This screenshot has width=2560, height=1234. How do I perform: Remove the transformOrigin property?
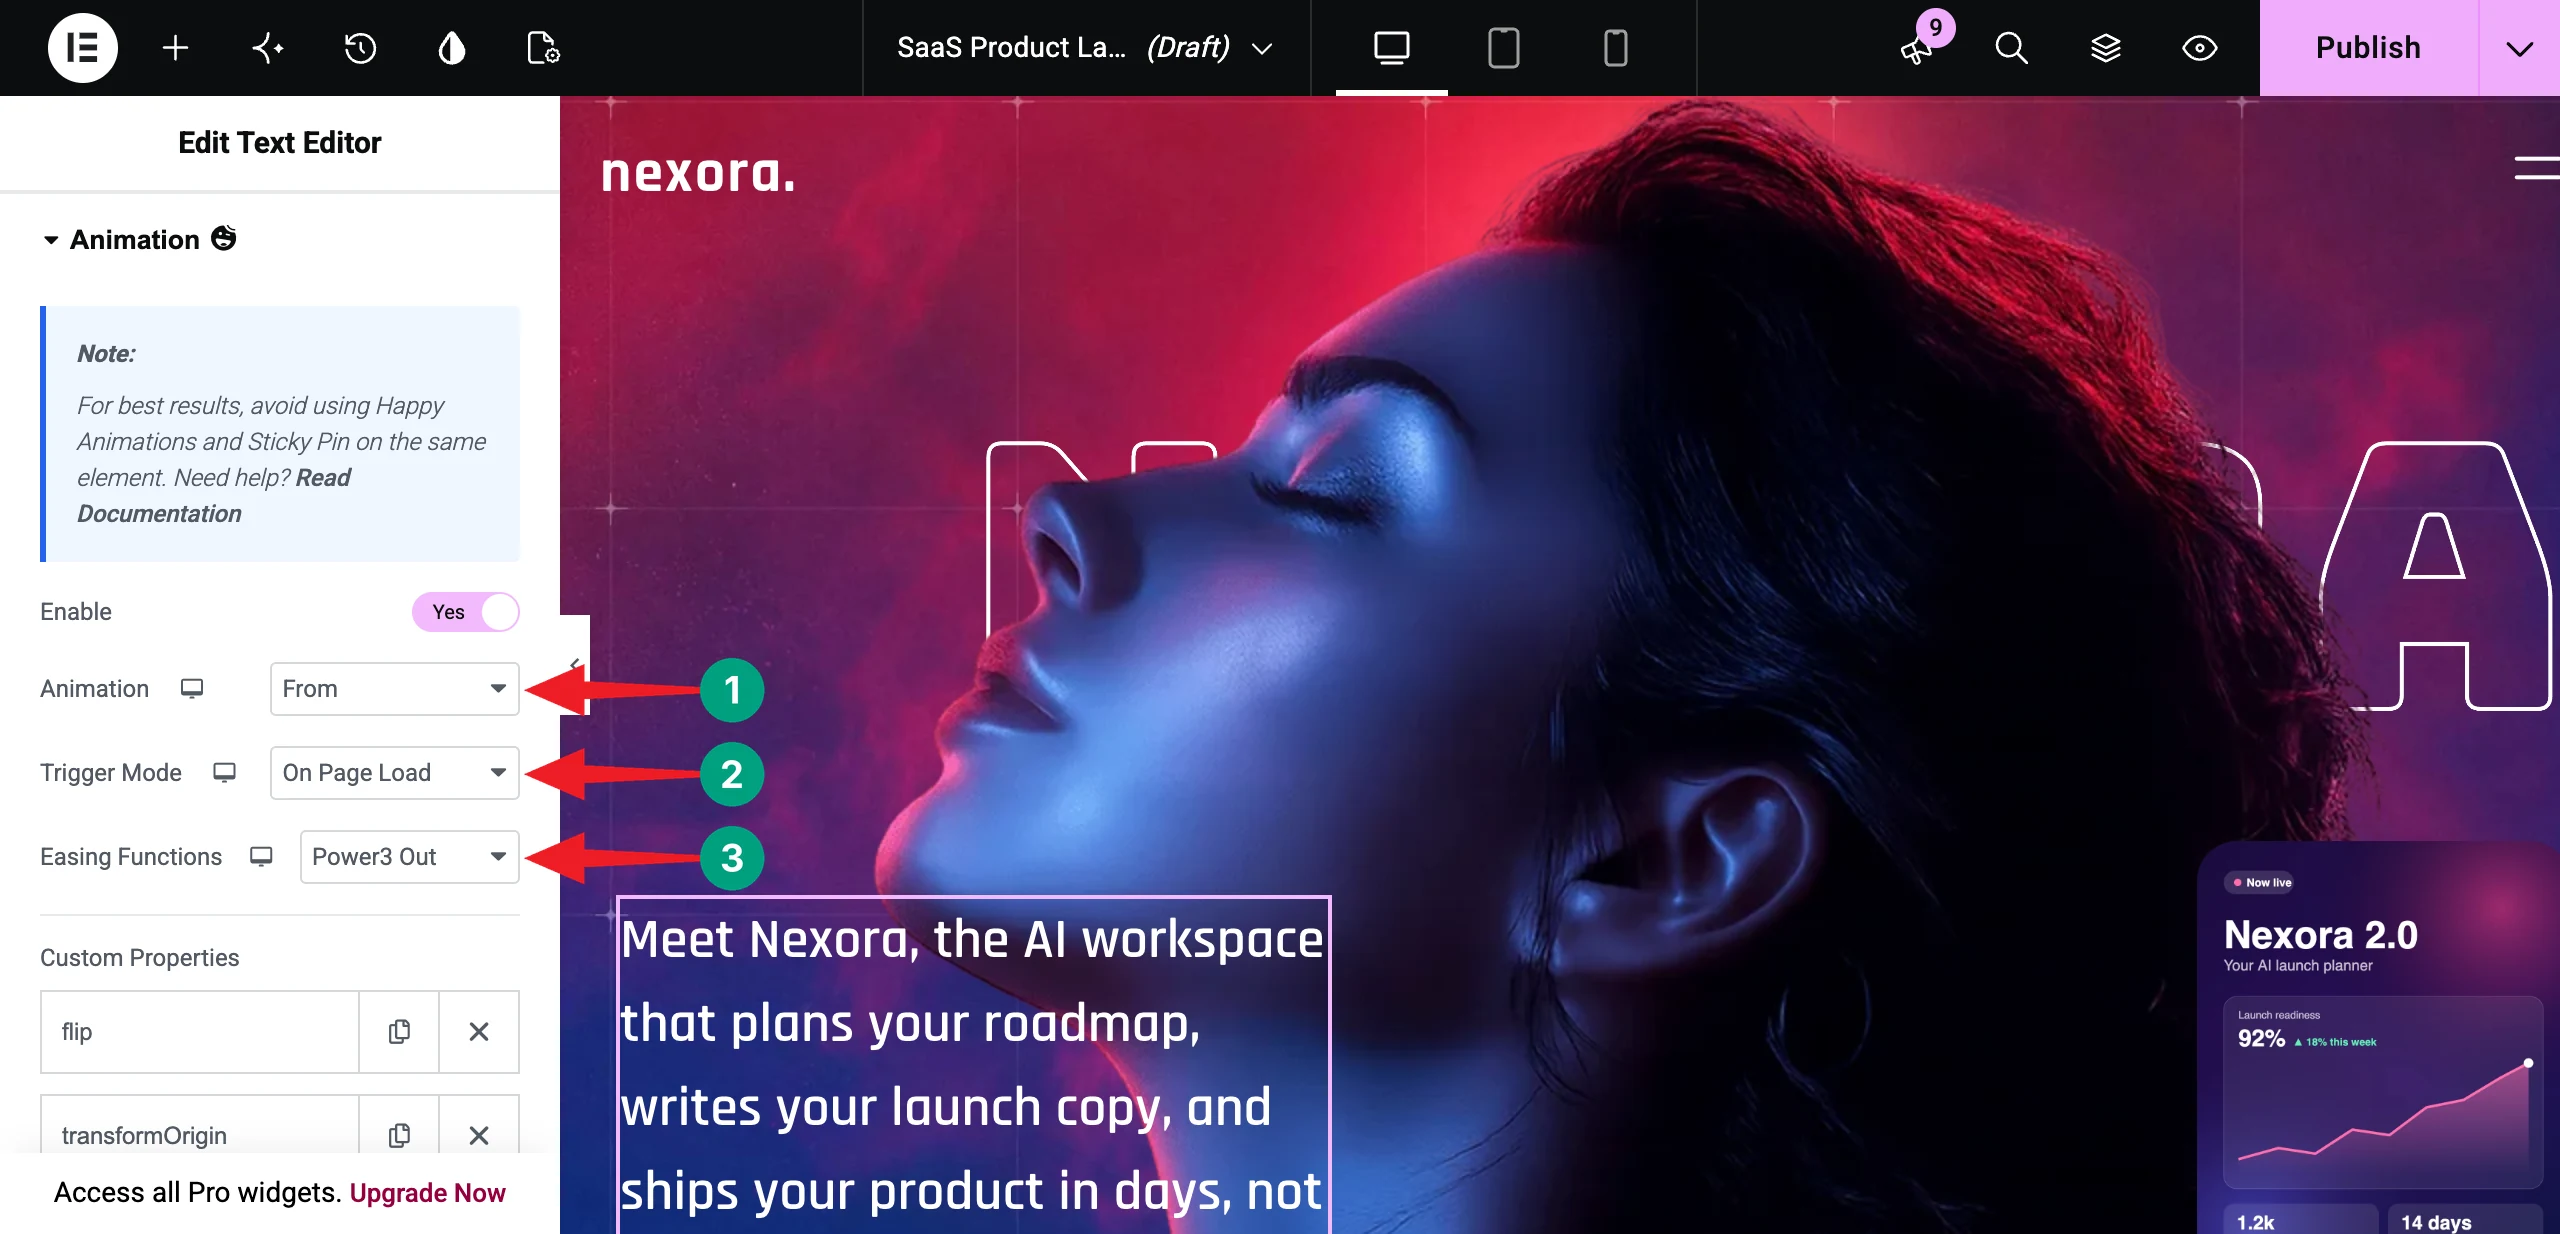(x=479, y=1134)
